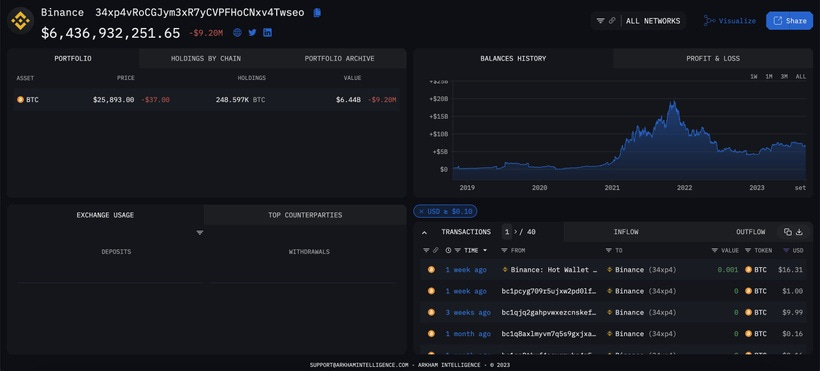Set chart range to 1M

point(769,76)
